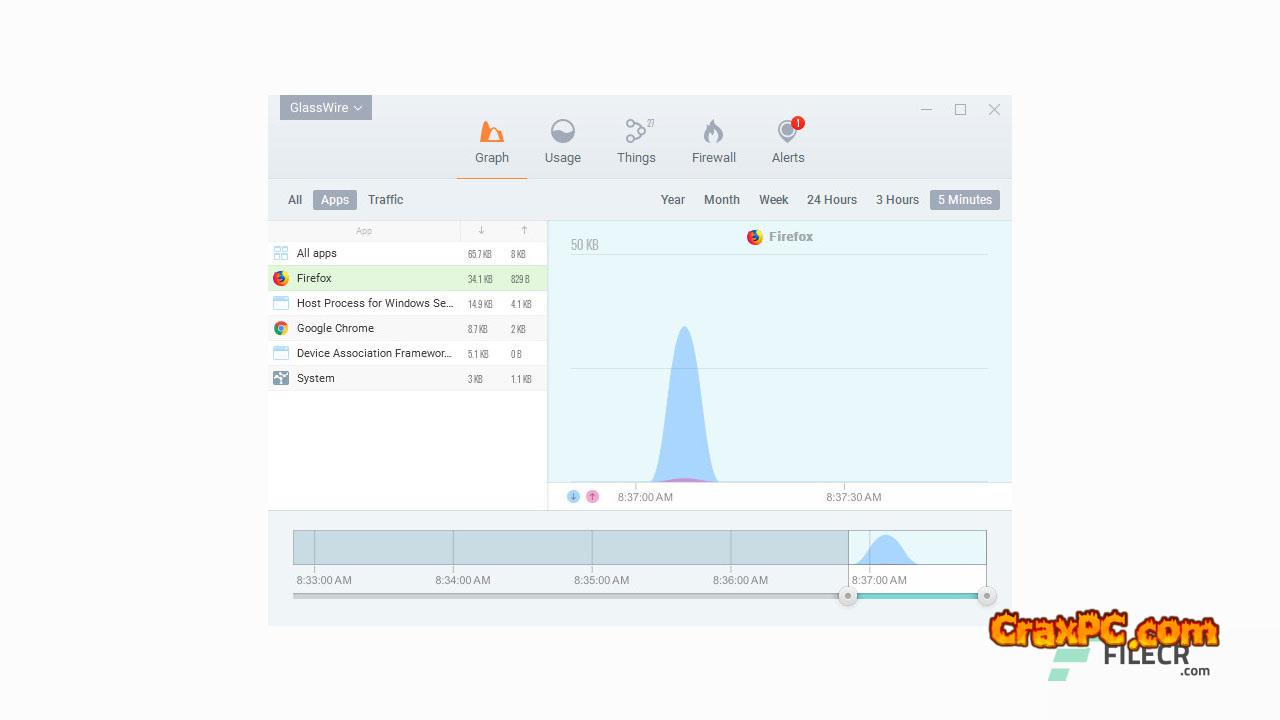This screenshot has height=720, width=1280.
Task: Click the All apps grid icon
Action: point(281,253)
